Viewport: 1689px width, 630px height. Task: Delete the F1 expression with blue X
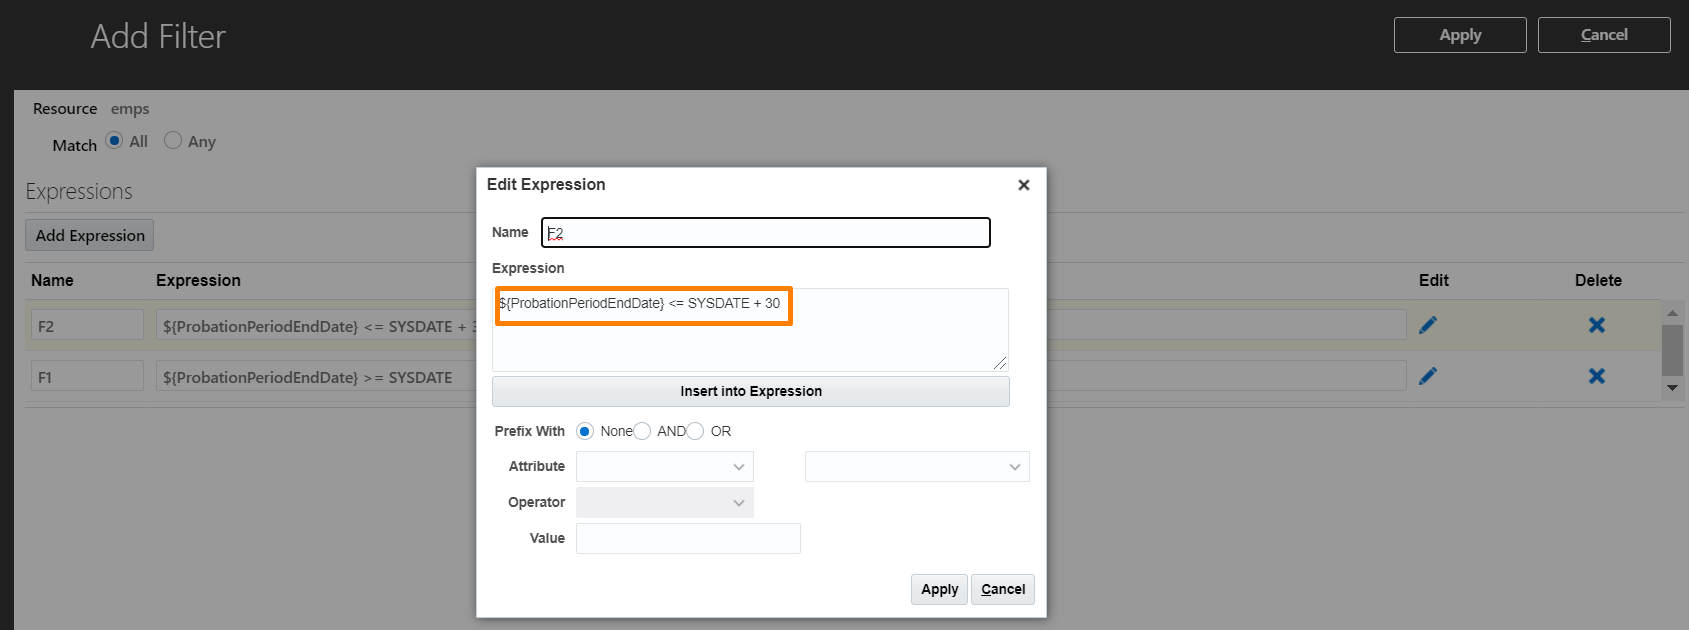click(1597, 376)
